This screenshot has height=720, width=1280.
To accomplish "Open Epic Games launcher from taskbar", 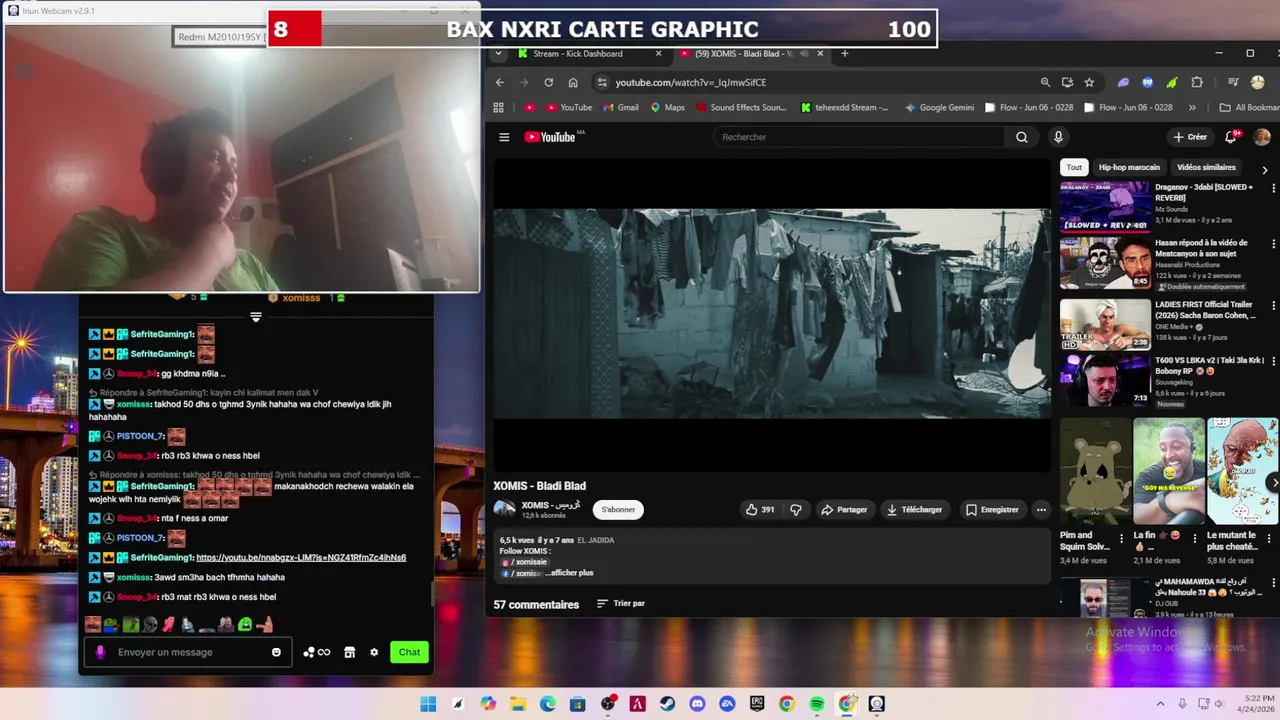I will tap(757, 704).
